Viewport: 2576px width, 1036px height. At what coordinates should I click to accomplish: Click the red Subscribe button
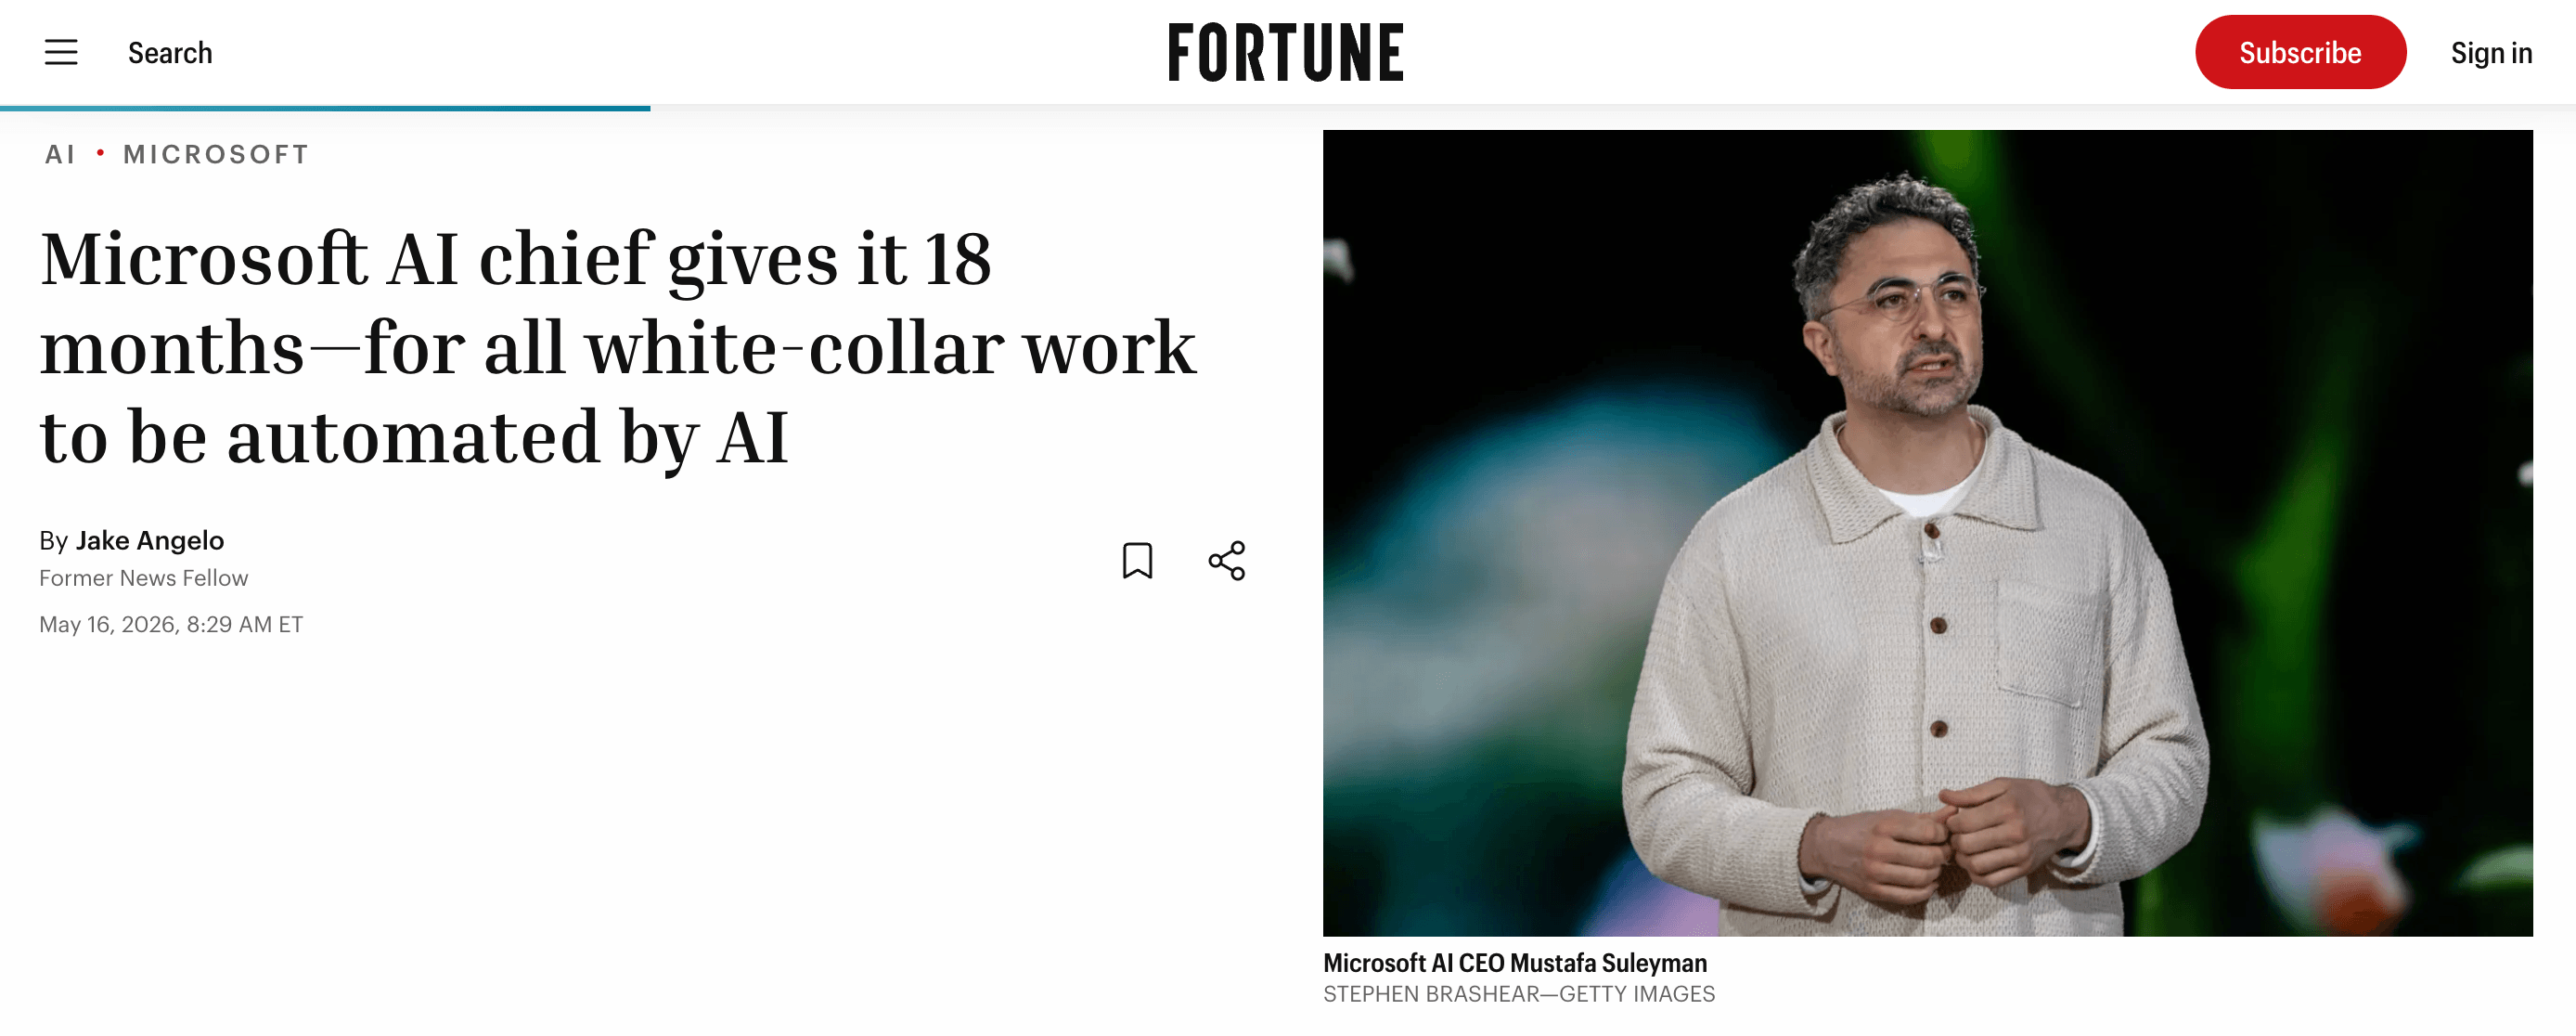(x=2300, y=52)
